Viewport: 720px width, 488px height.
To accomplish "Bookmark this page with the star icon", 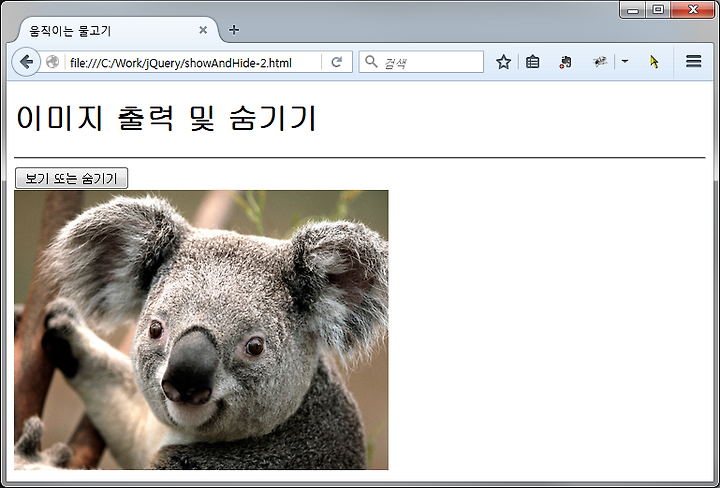I will [x=503, y=62].
